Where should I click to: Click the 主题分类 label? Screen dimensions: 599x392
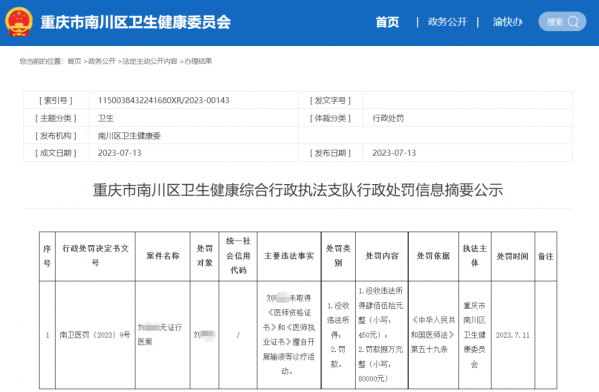[56, 118]
